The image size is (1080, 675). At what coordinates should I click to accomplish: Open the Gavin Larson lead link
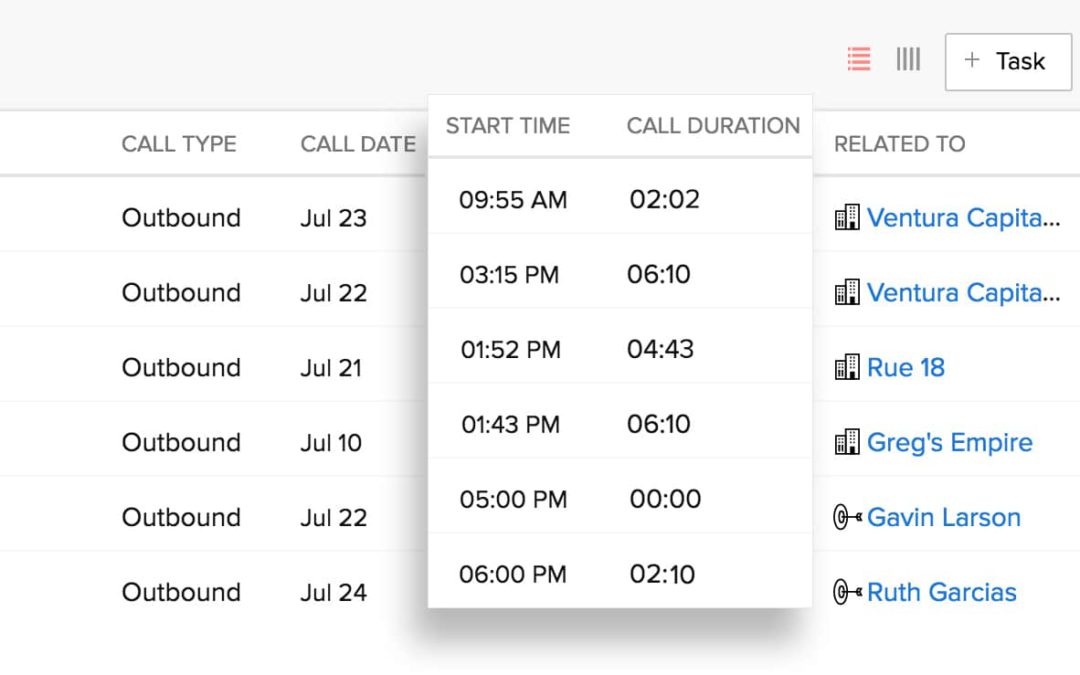(x=943, y=517)
